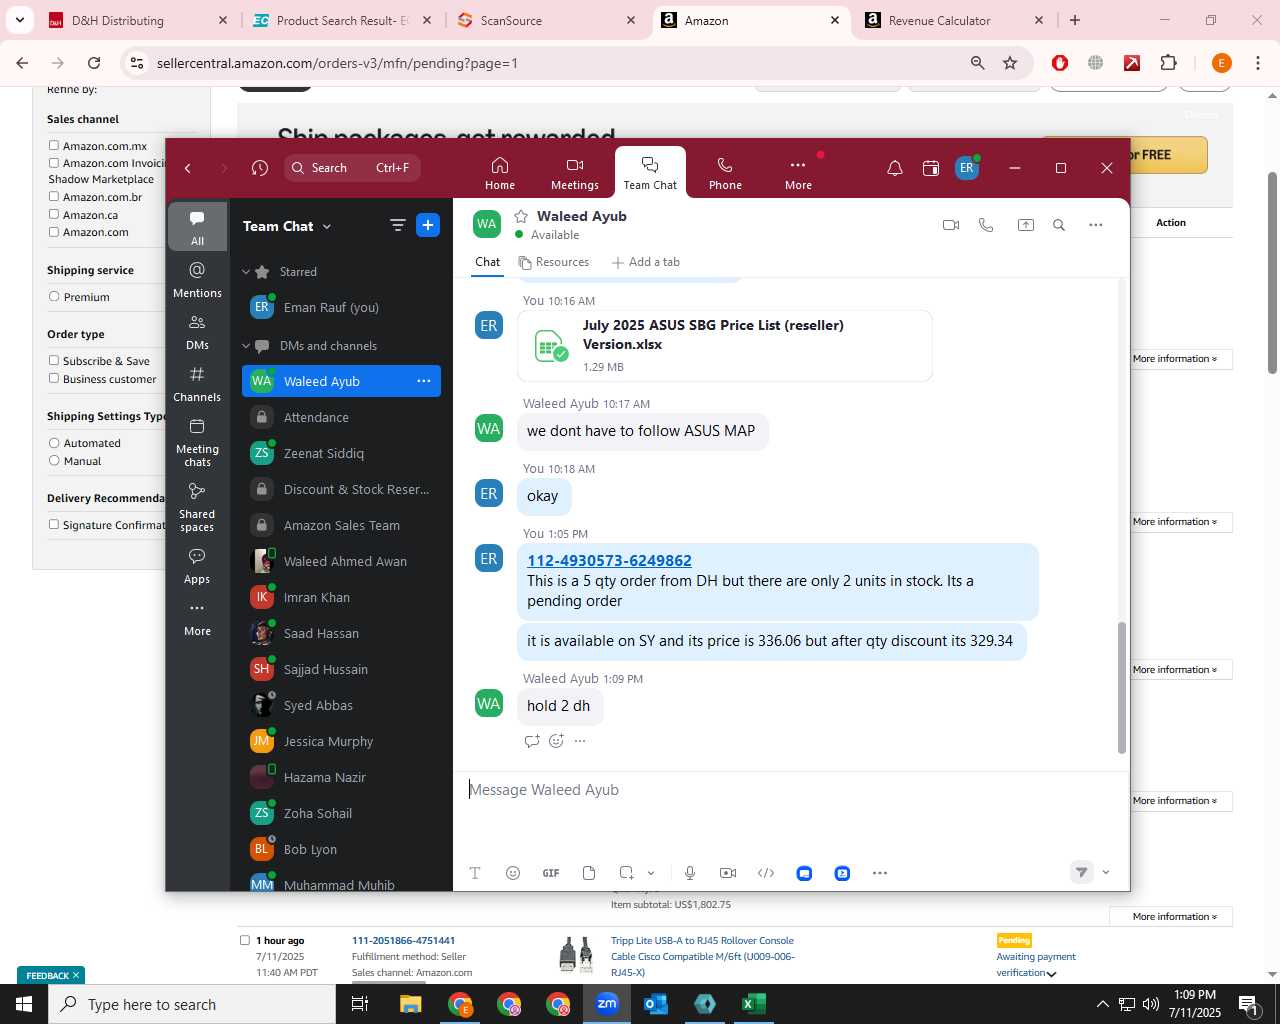Share screen to Waleed Ayub chat
Screen dimensions: 1280x1024
pos(1026,225)
